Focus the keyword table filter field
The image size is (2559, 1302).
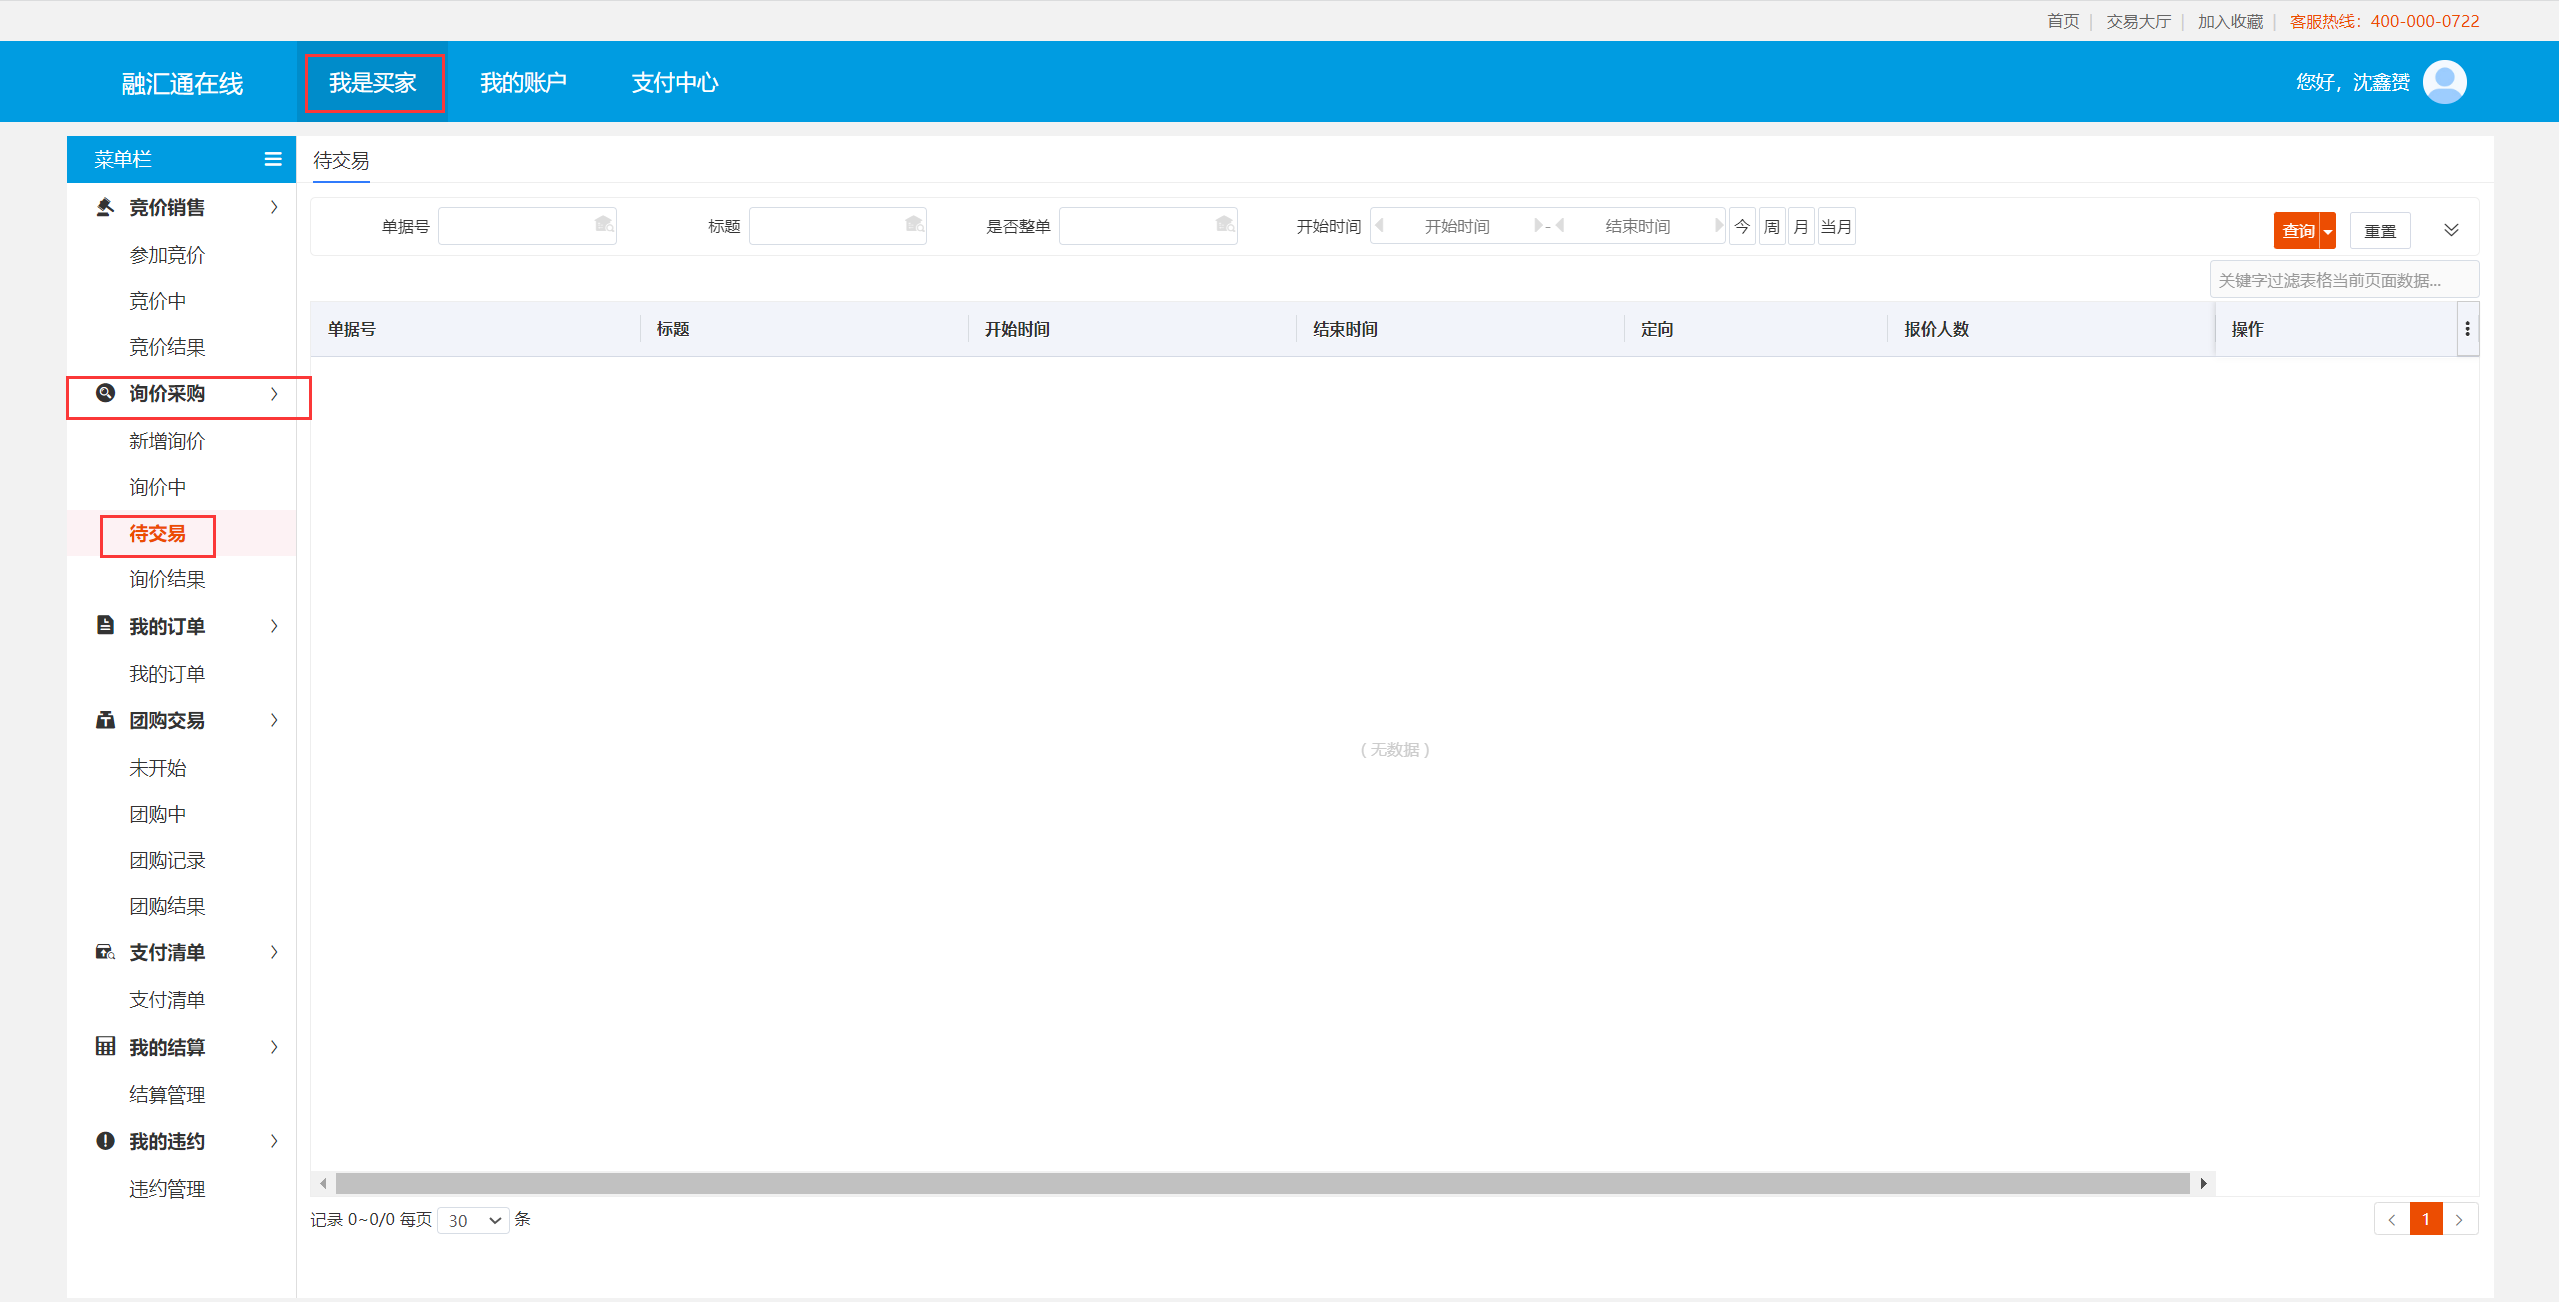coord(2344,280)
